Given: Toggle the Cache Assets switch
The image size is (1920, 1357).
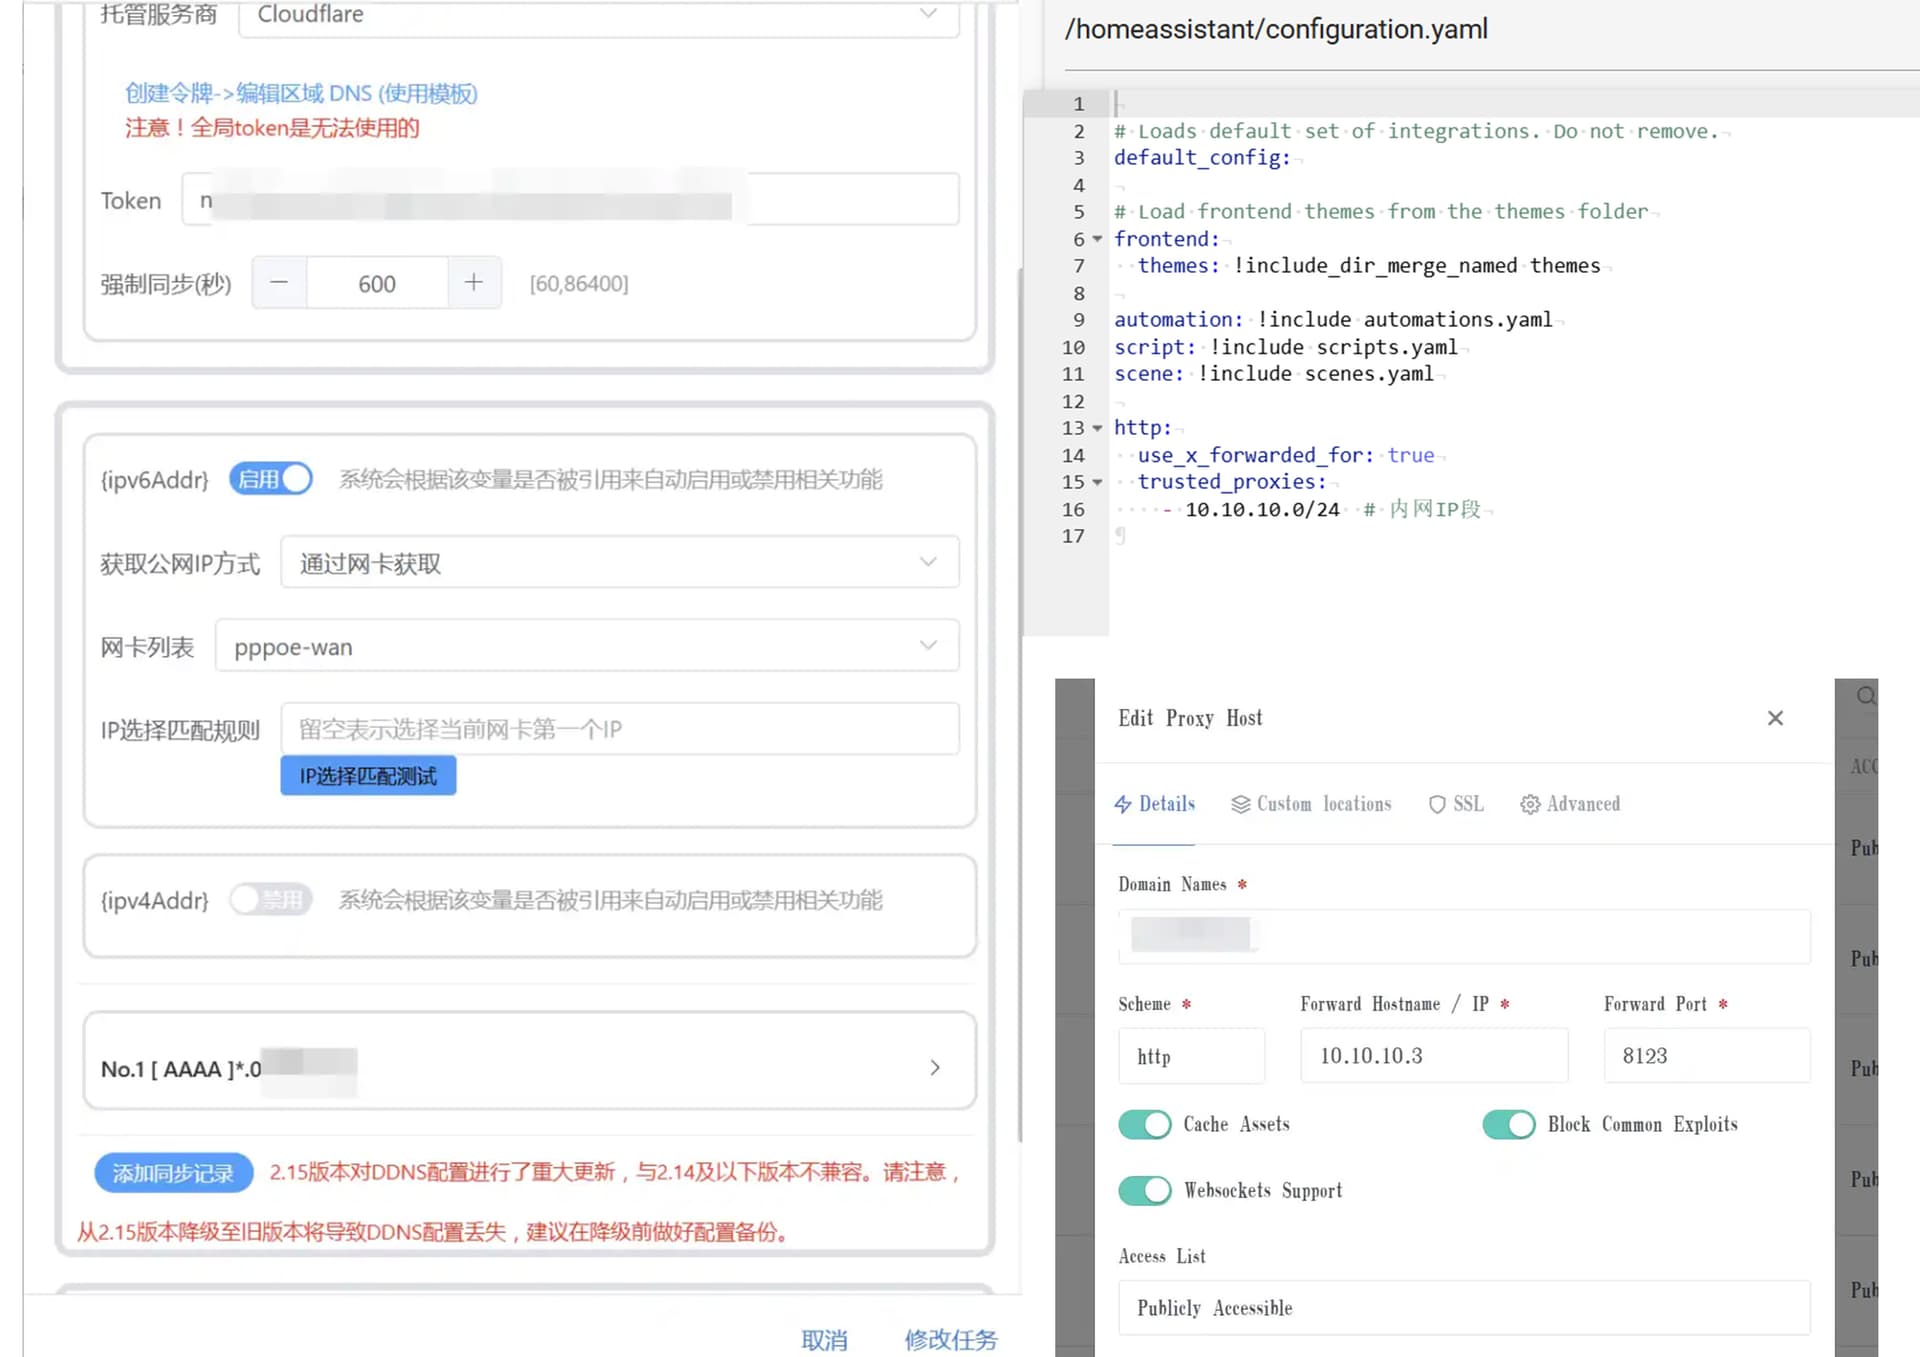Looking at the screenshot, I should 1145,1124.
